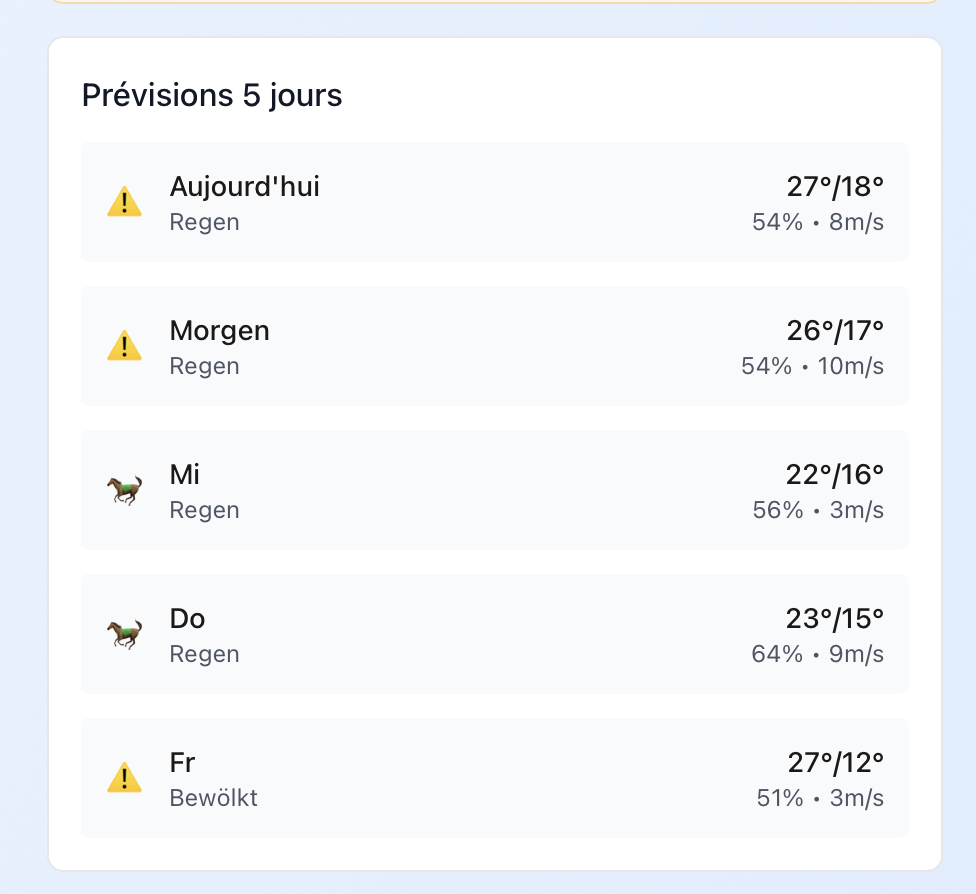976x894 pixels.
Task: Open the Aujourd'hui forecast row
Action: (x=495, y=203)
